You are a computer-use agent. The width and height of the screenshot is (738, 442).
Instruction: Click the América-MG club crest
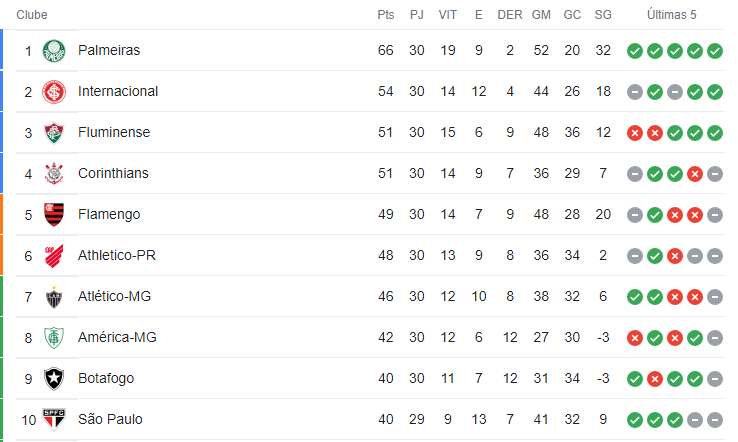54,338
